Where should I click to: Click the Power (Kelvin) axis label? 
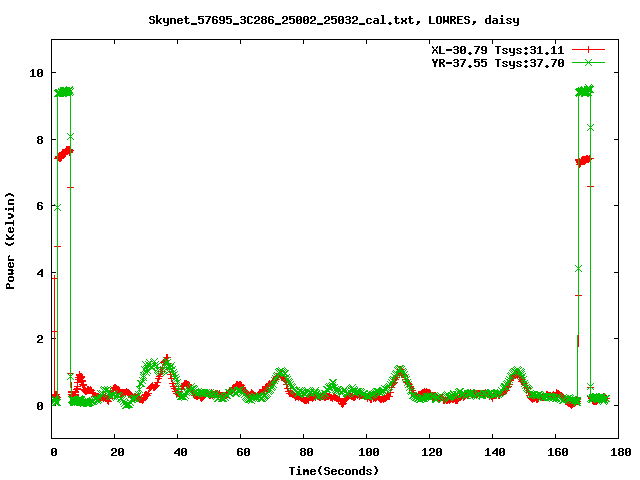[x=10, y=240]
